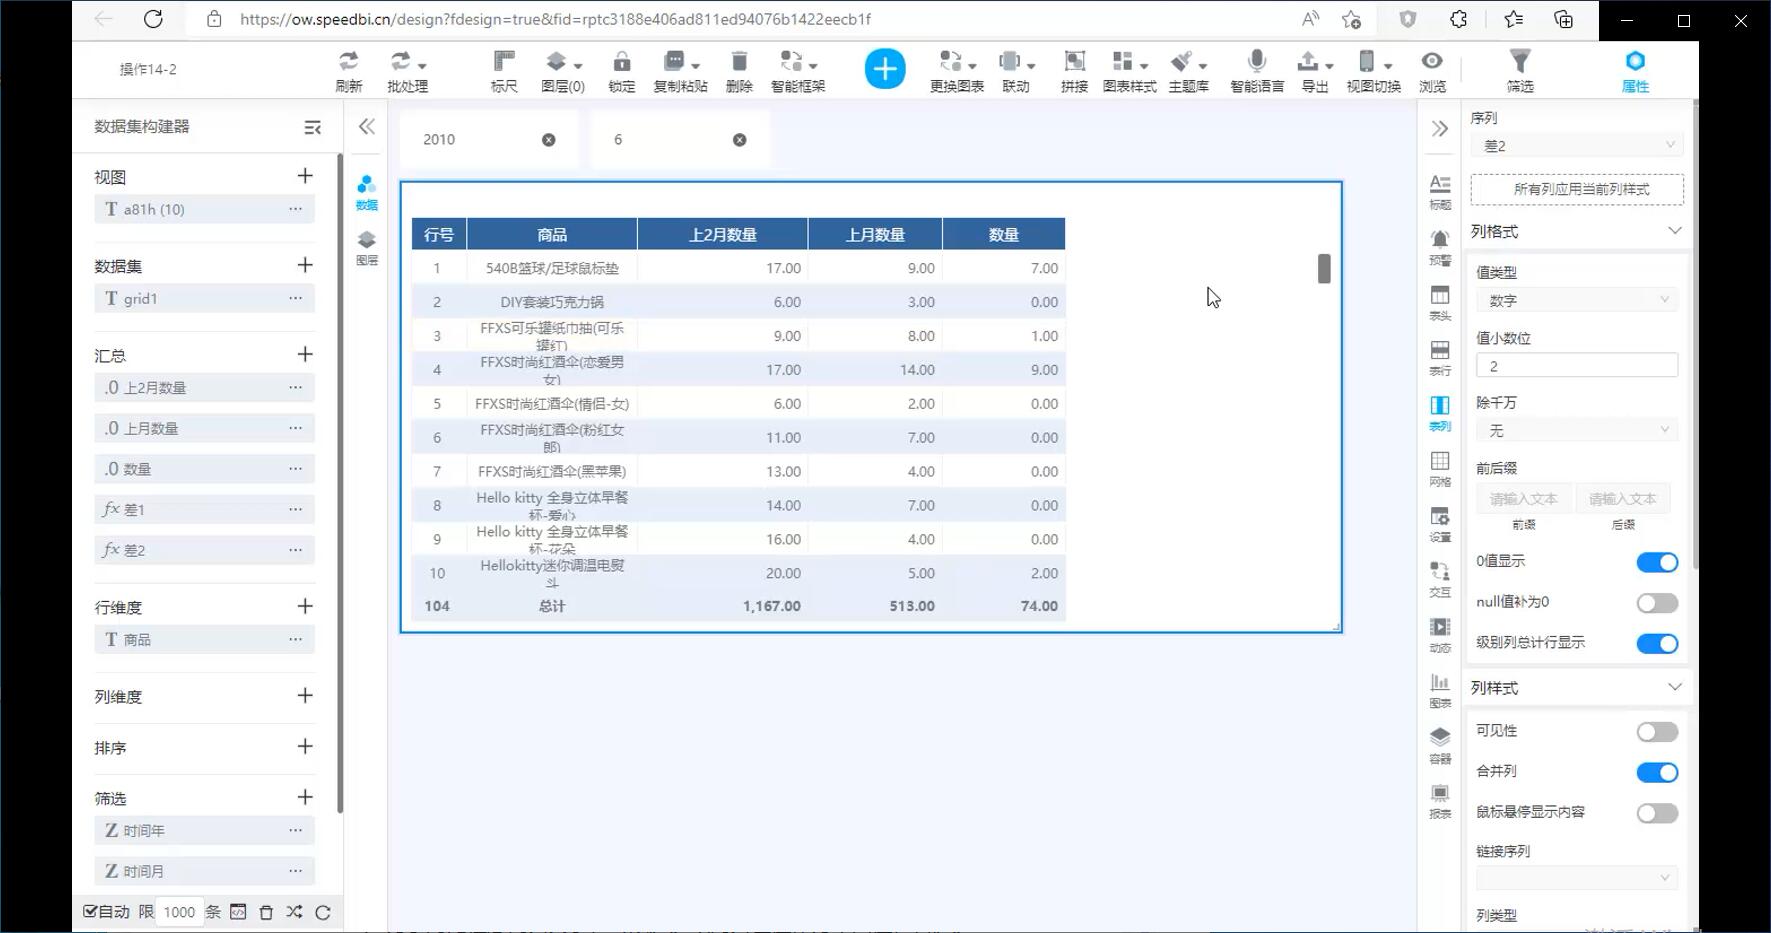
Task: Click the 值小数位 input field
Action: click(1576, 366)
